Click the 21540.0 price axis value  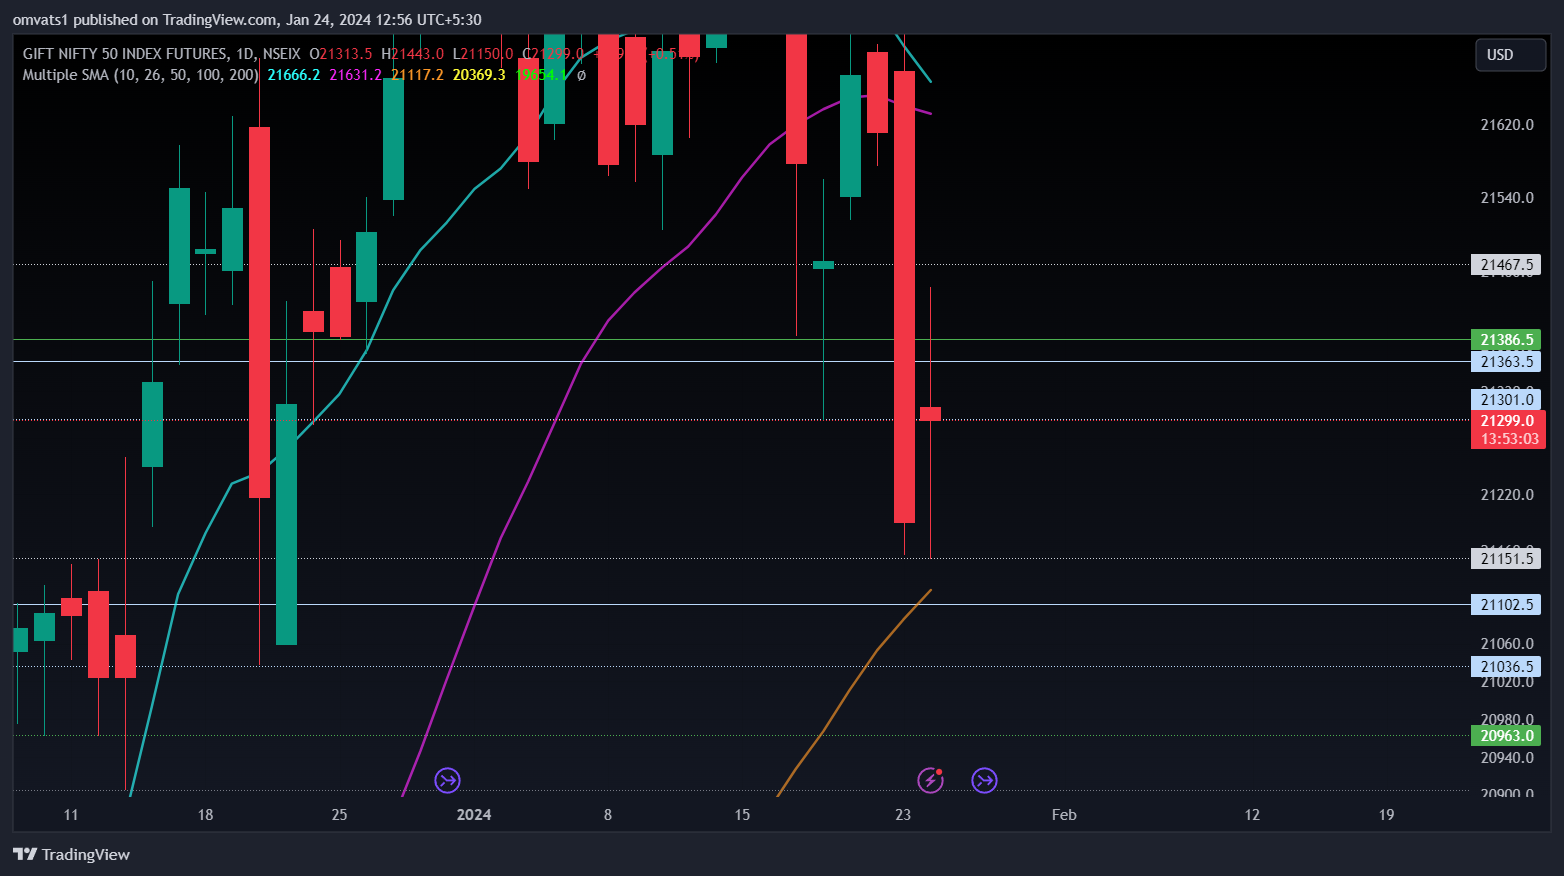tap(1507, 198)
